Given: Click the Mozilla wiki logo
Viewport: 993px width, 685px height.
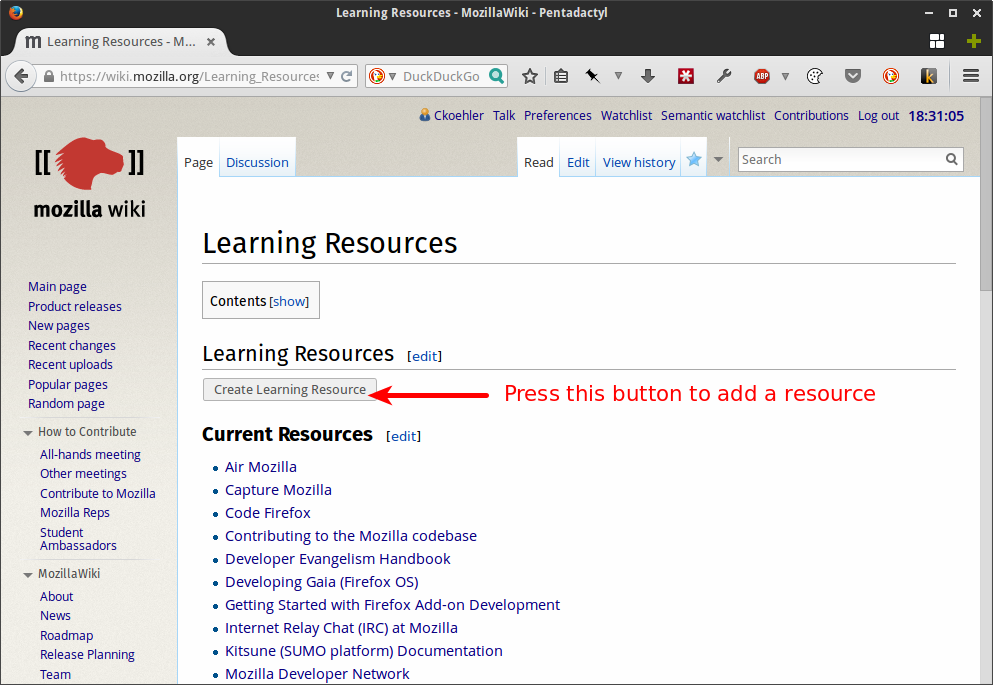Looking at the screenshot, I should [x=89, y=178].
